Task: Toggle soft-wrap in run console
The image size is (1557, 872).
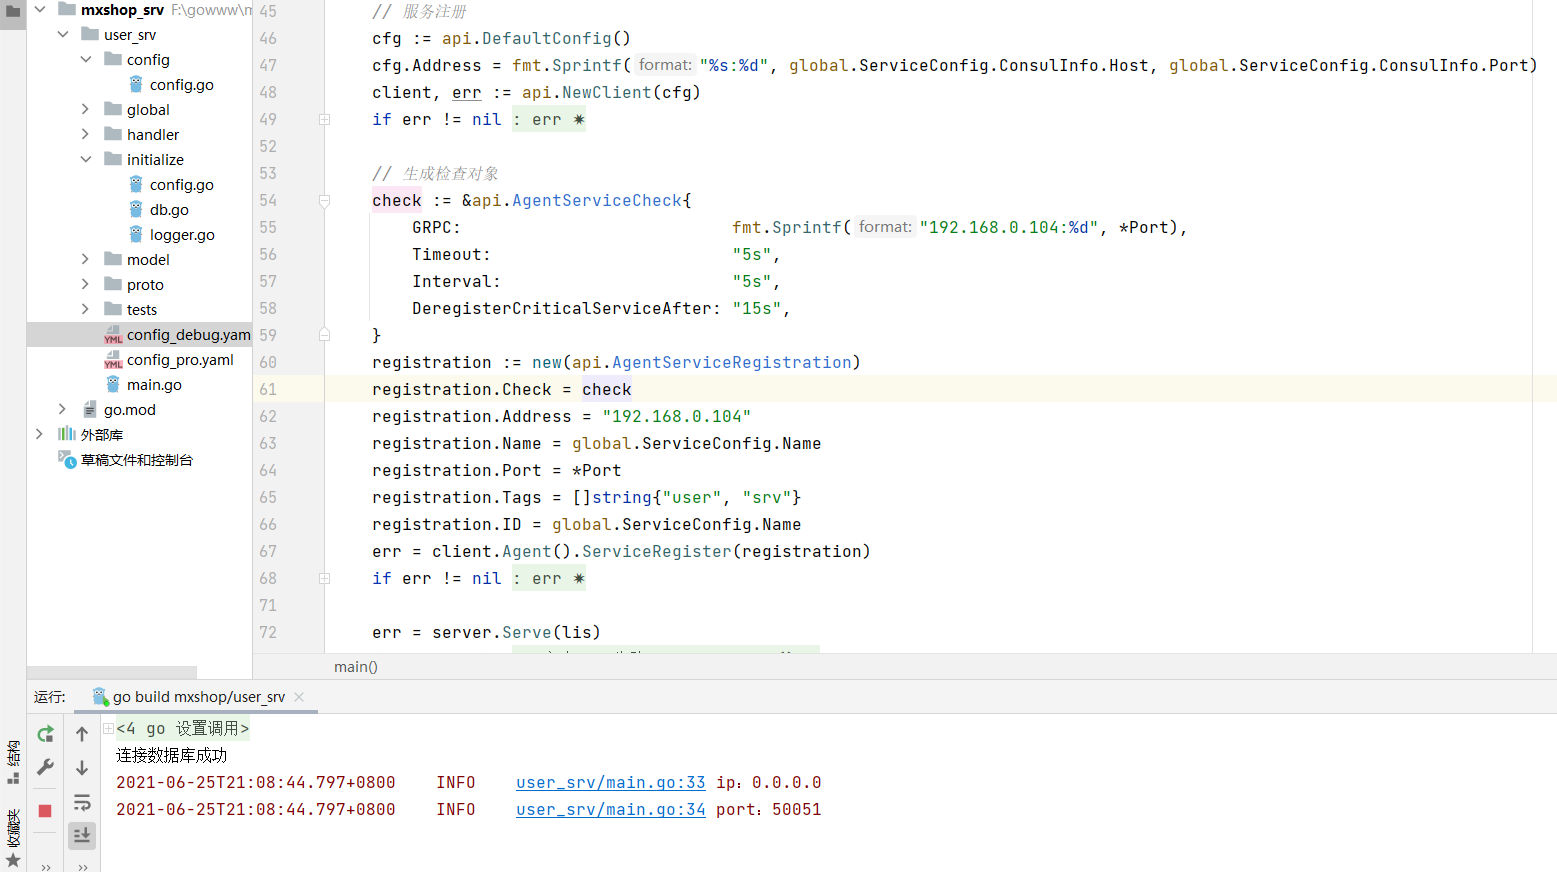Action: 82,802
